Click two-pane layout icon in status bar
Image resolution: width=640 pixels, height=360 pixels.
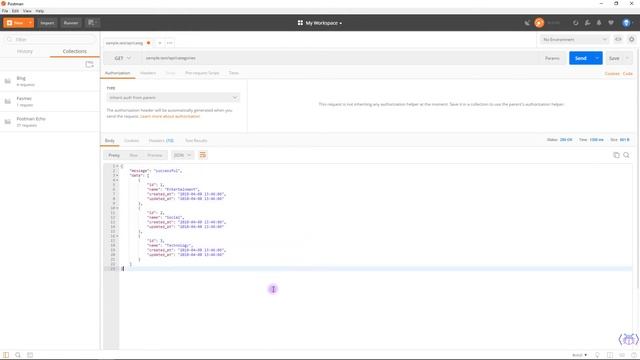pos(610,355)
